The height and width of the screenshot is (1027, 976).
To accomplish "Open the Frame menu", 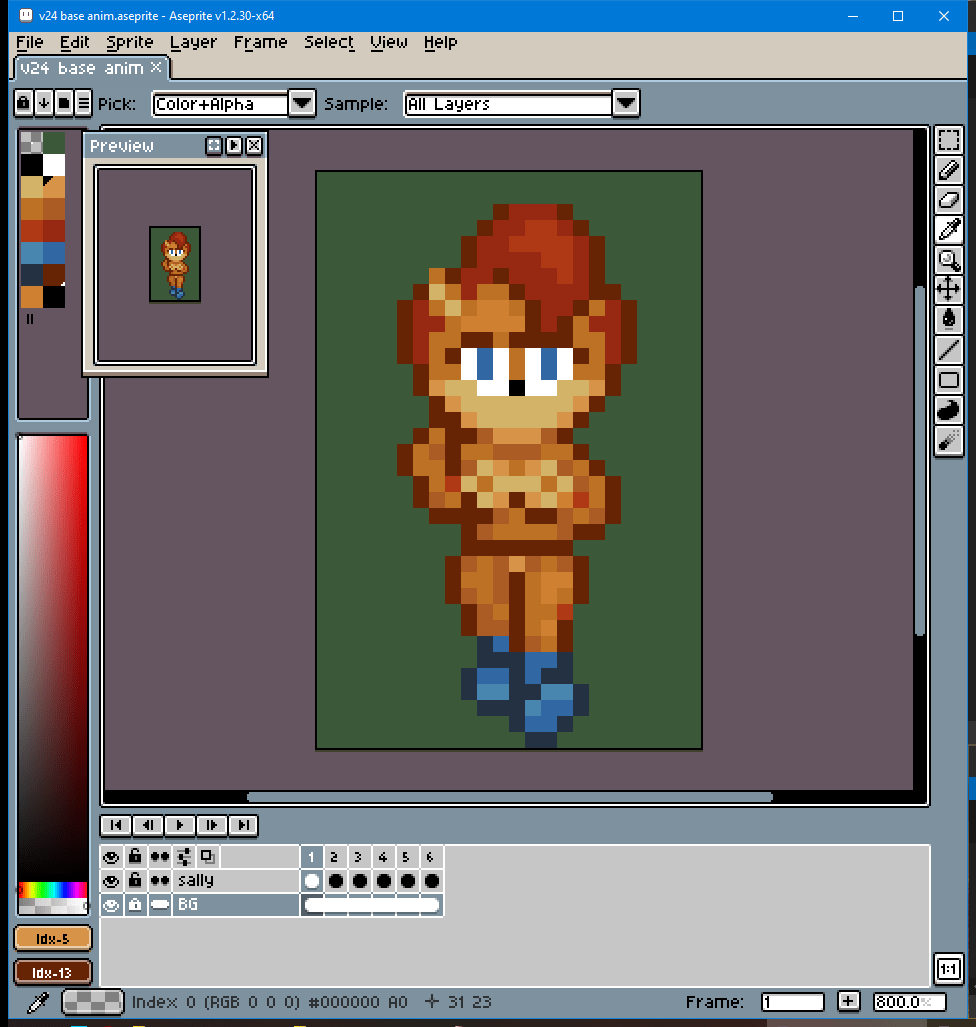I will point(260,42).
